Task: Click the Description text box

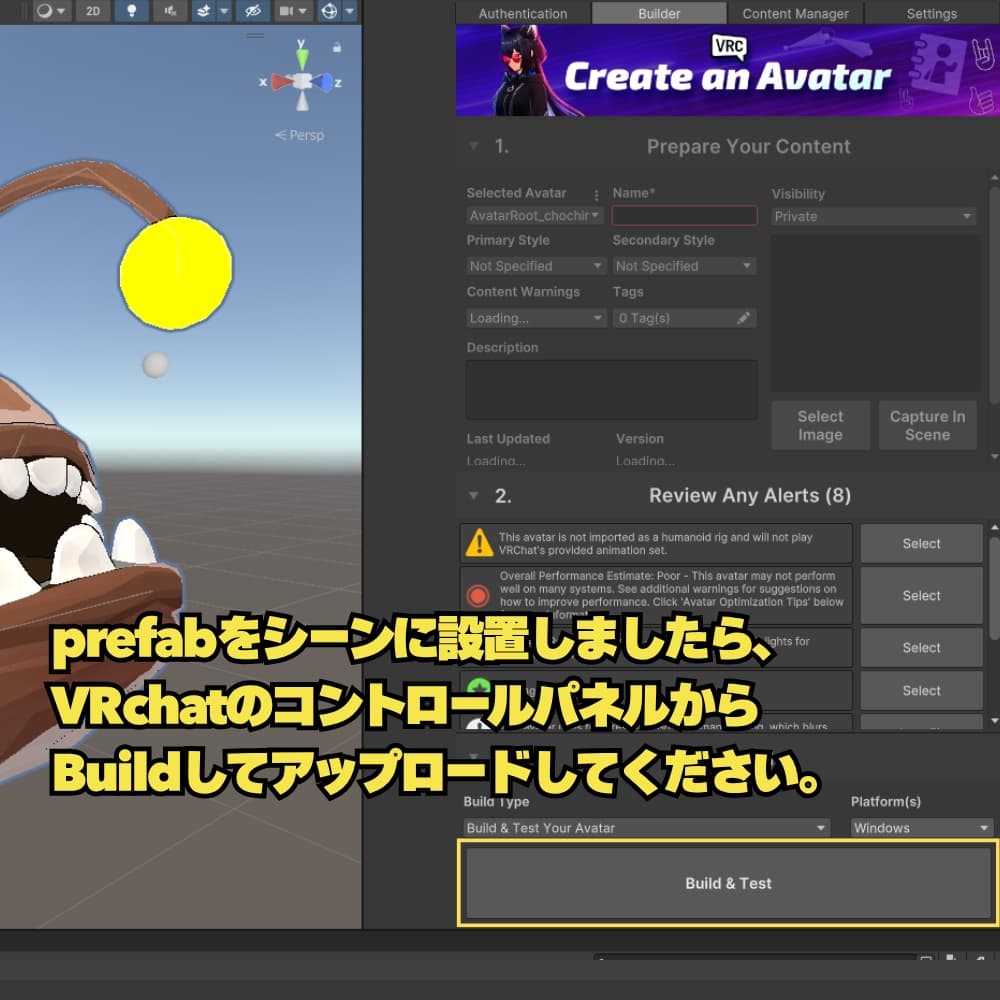Action: point(612,389)
